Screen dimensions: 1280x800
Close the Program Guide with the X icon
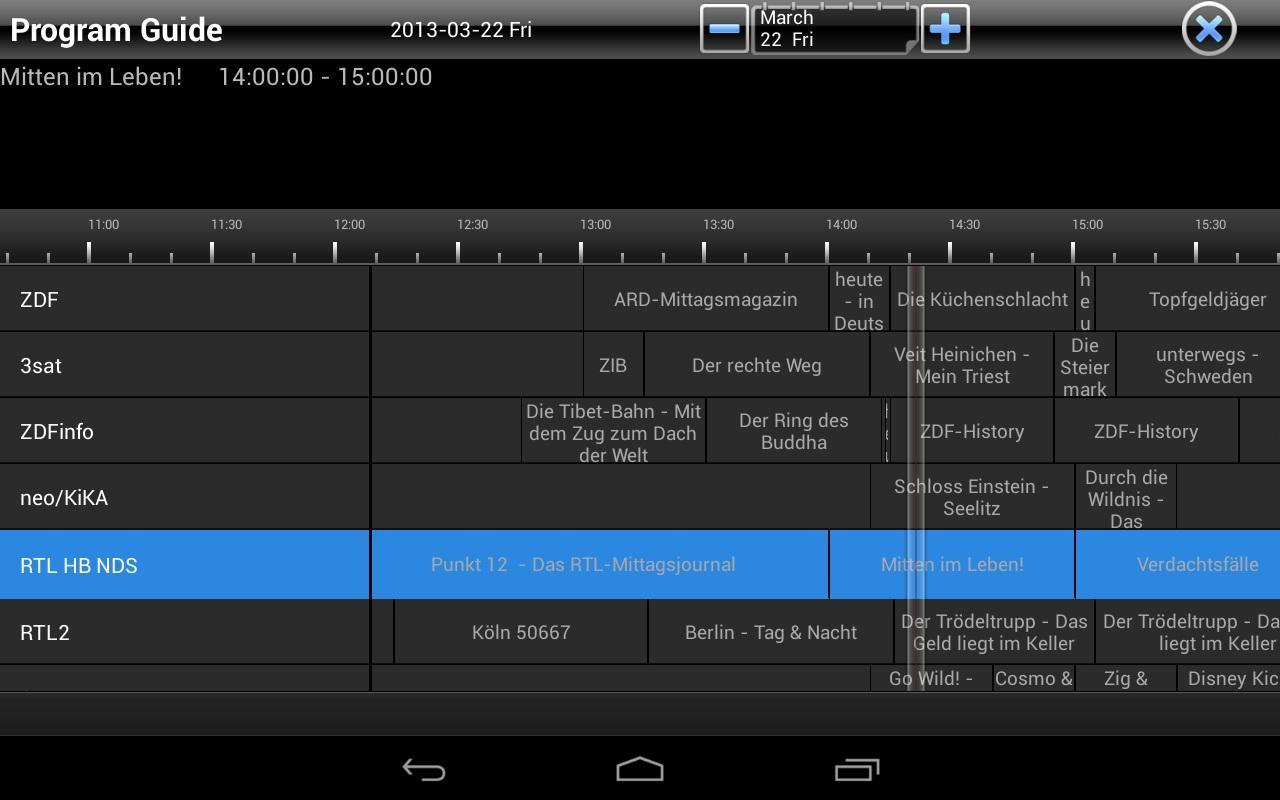coord(1208,29)
